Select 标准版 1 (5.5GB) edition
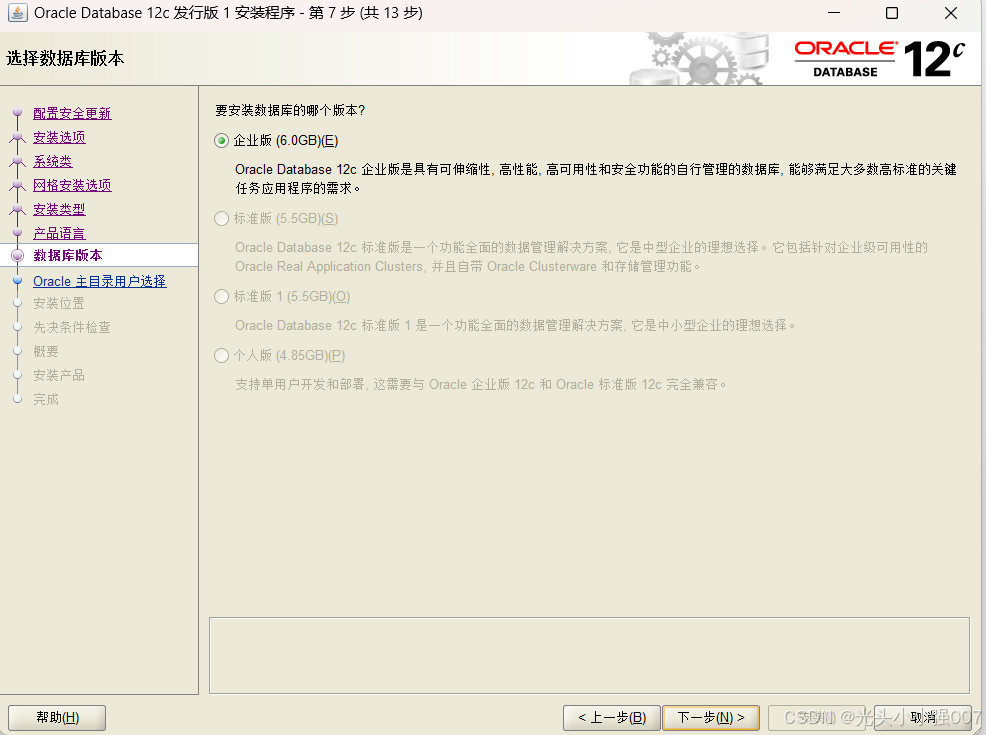The width and height of the screenshot is (986, 735). [x=220, y=296]
